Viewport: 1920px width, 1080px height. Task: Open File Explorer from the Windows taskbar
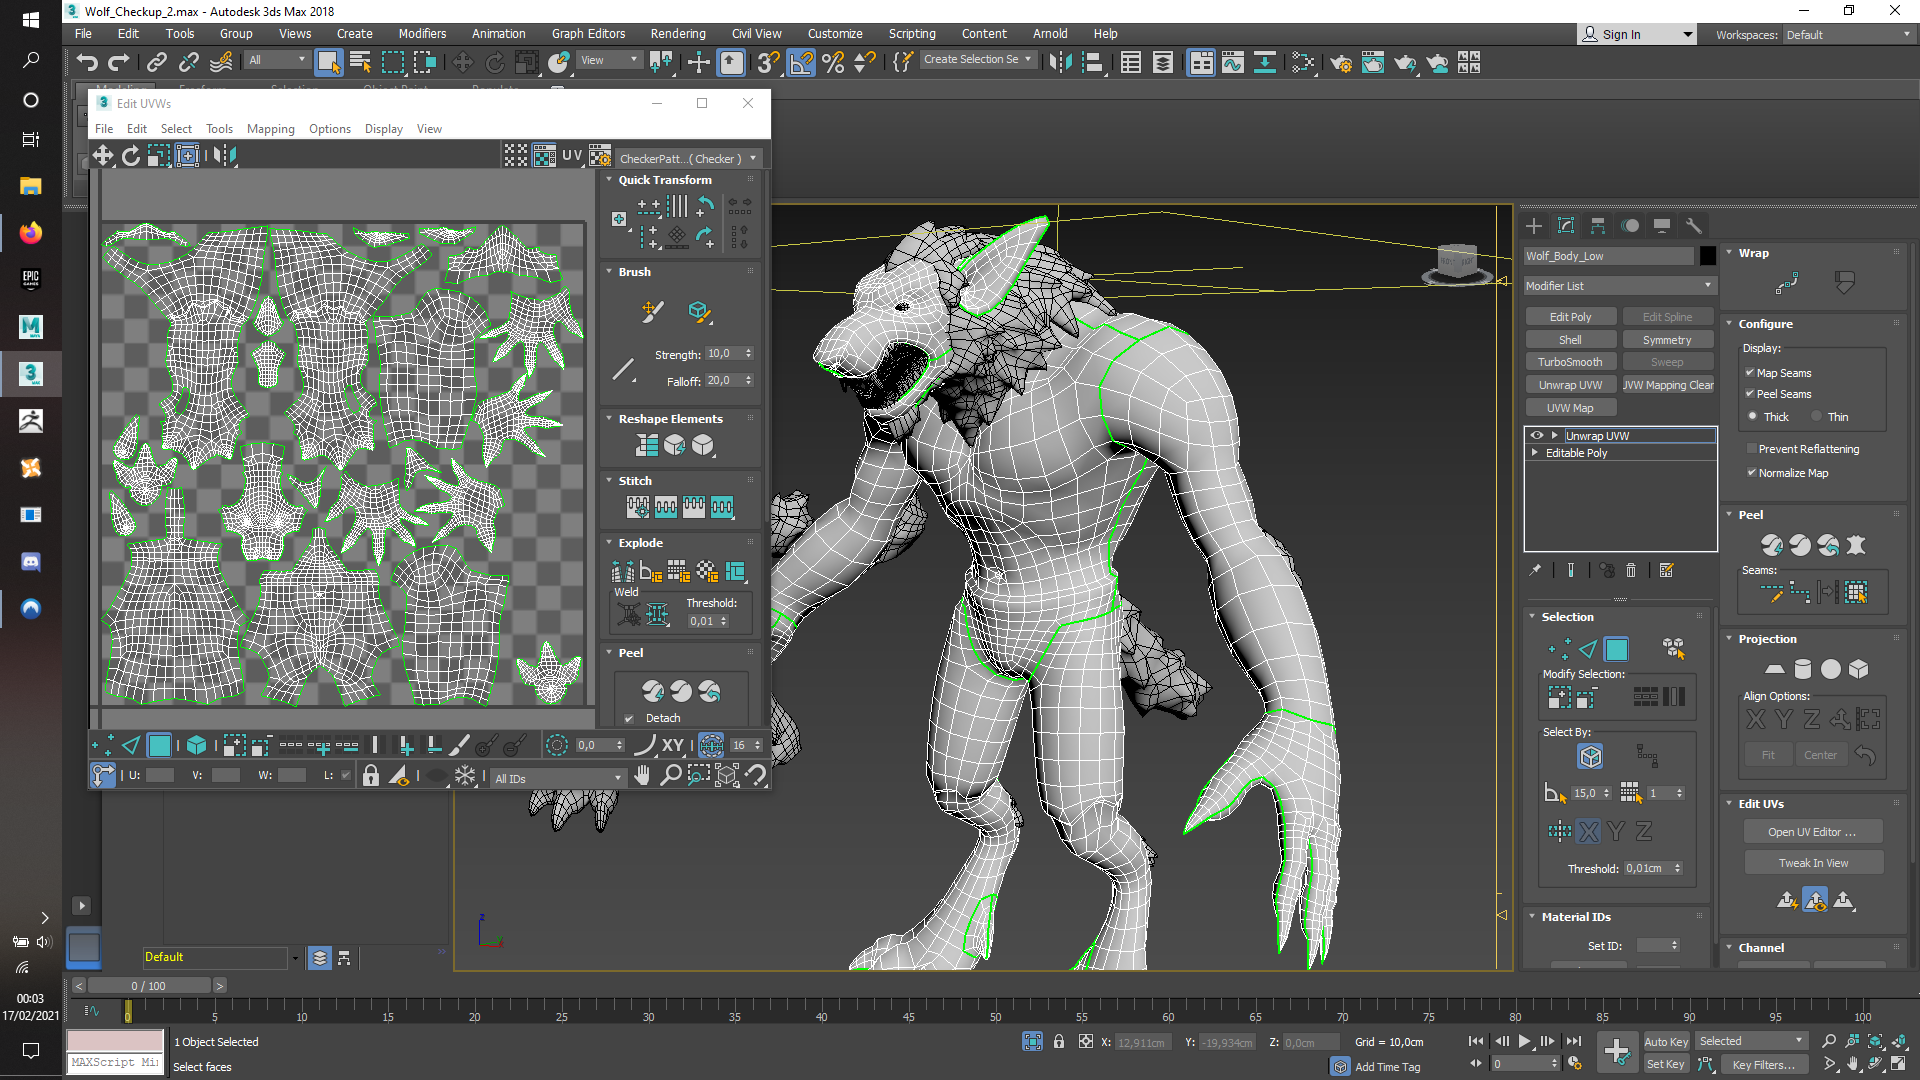[31, 186]
